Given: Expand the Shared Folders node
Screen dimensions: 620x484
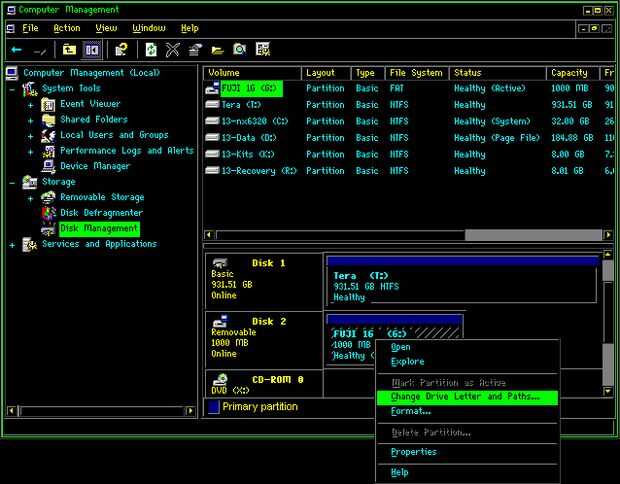Looking at the screenshot, I should [31, 120].
